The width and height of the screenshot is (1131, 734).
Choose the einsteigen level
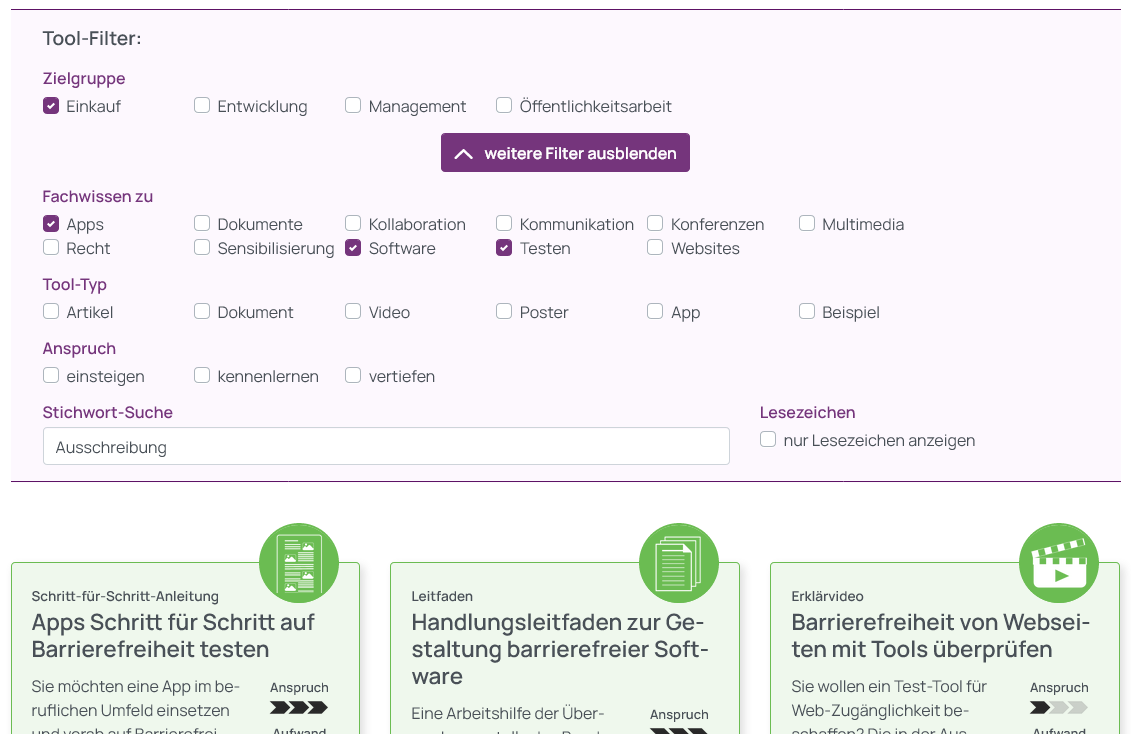pyautogui.click(x=50, y=375)
